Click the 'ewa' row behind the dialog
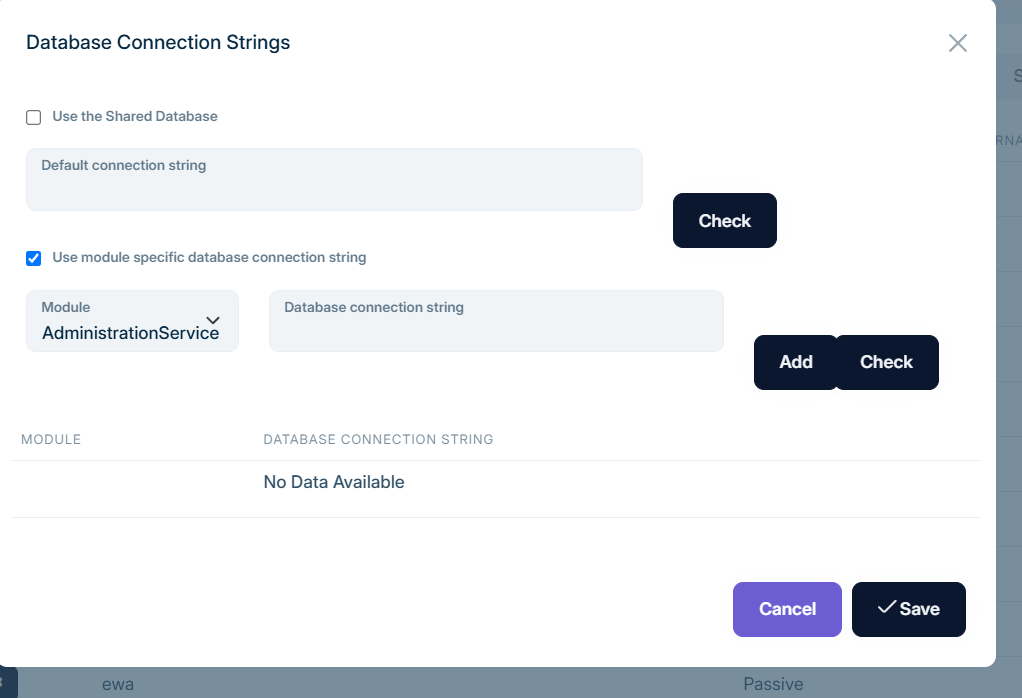 click(118, 684)
